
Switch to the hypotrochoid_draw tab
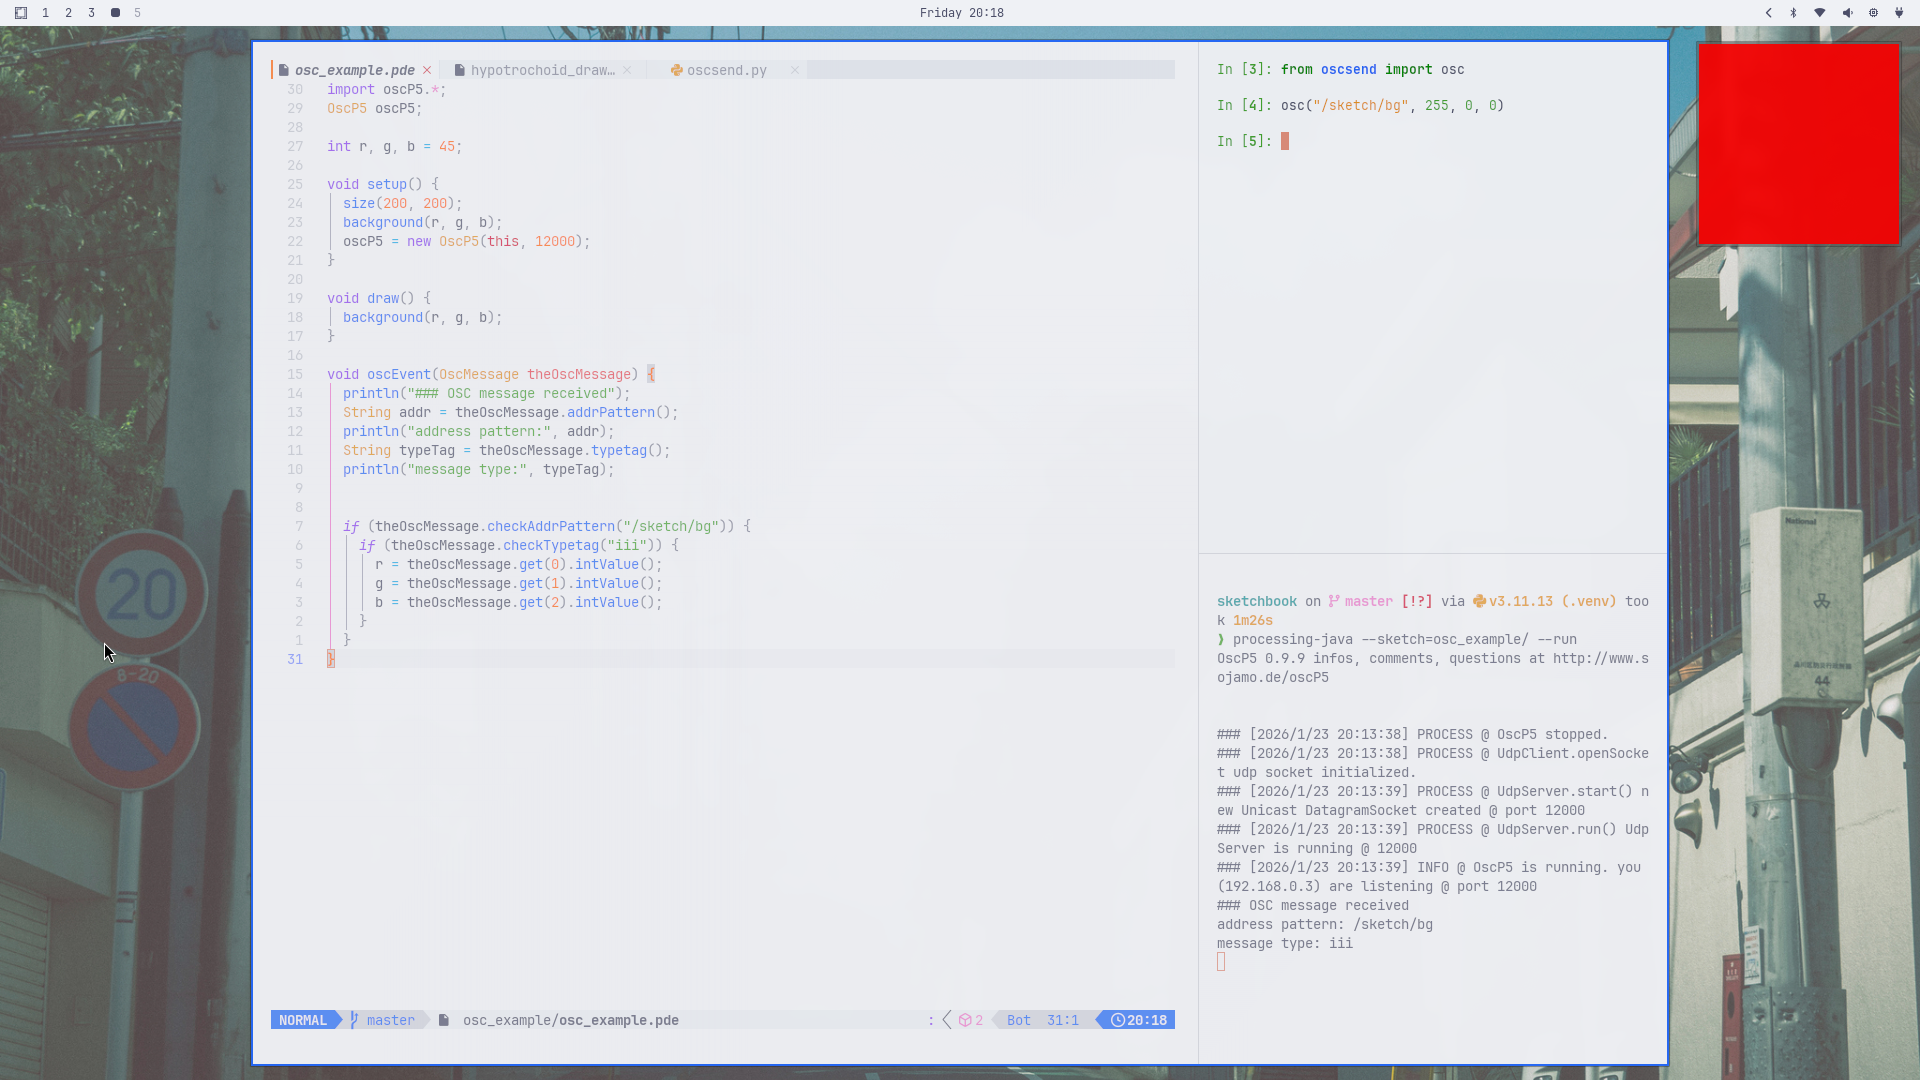pos(543,70)
